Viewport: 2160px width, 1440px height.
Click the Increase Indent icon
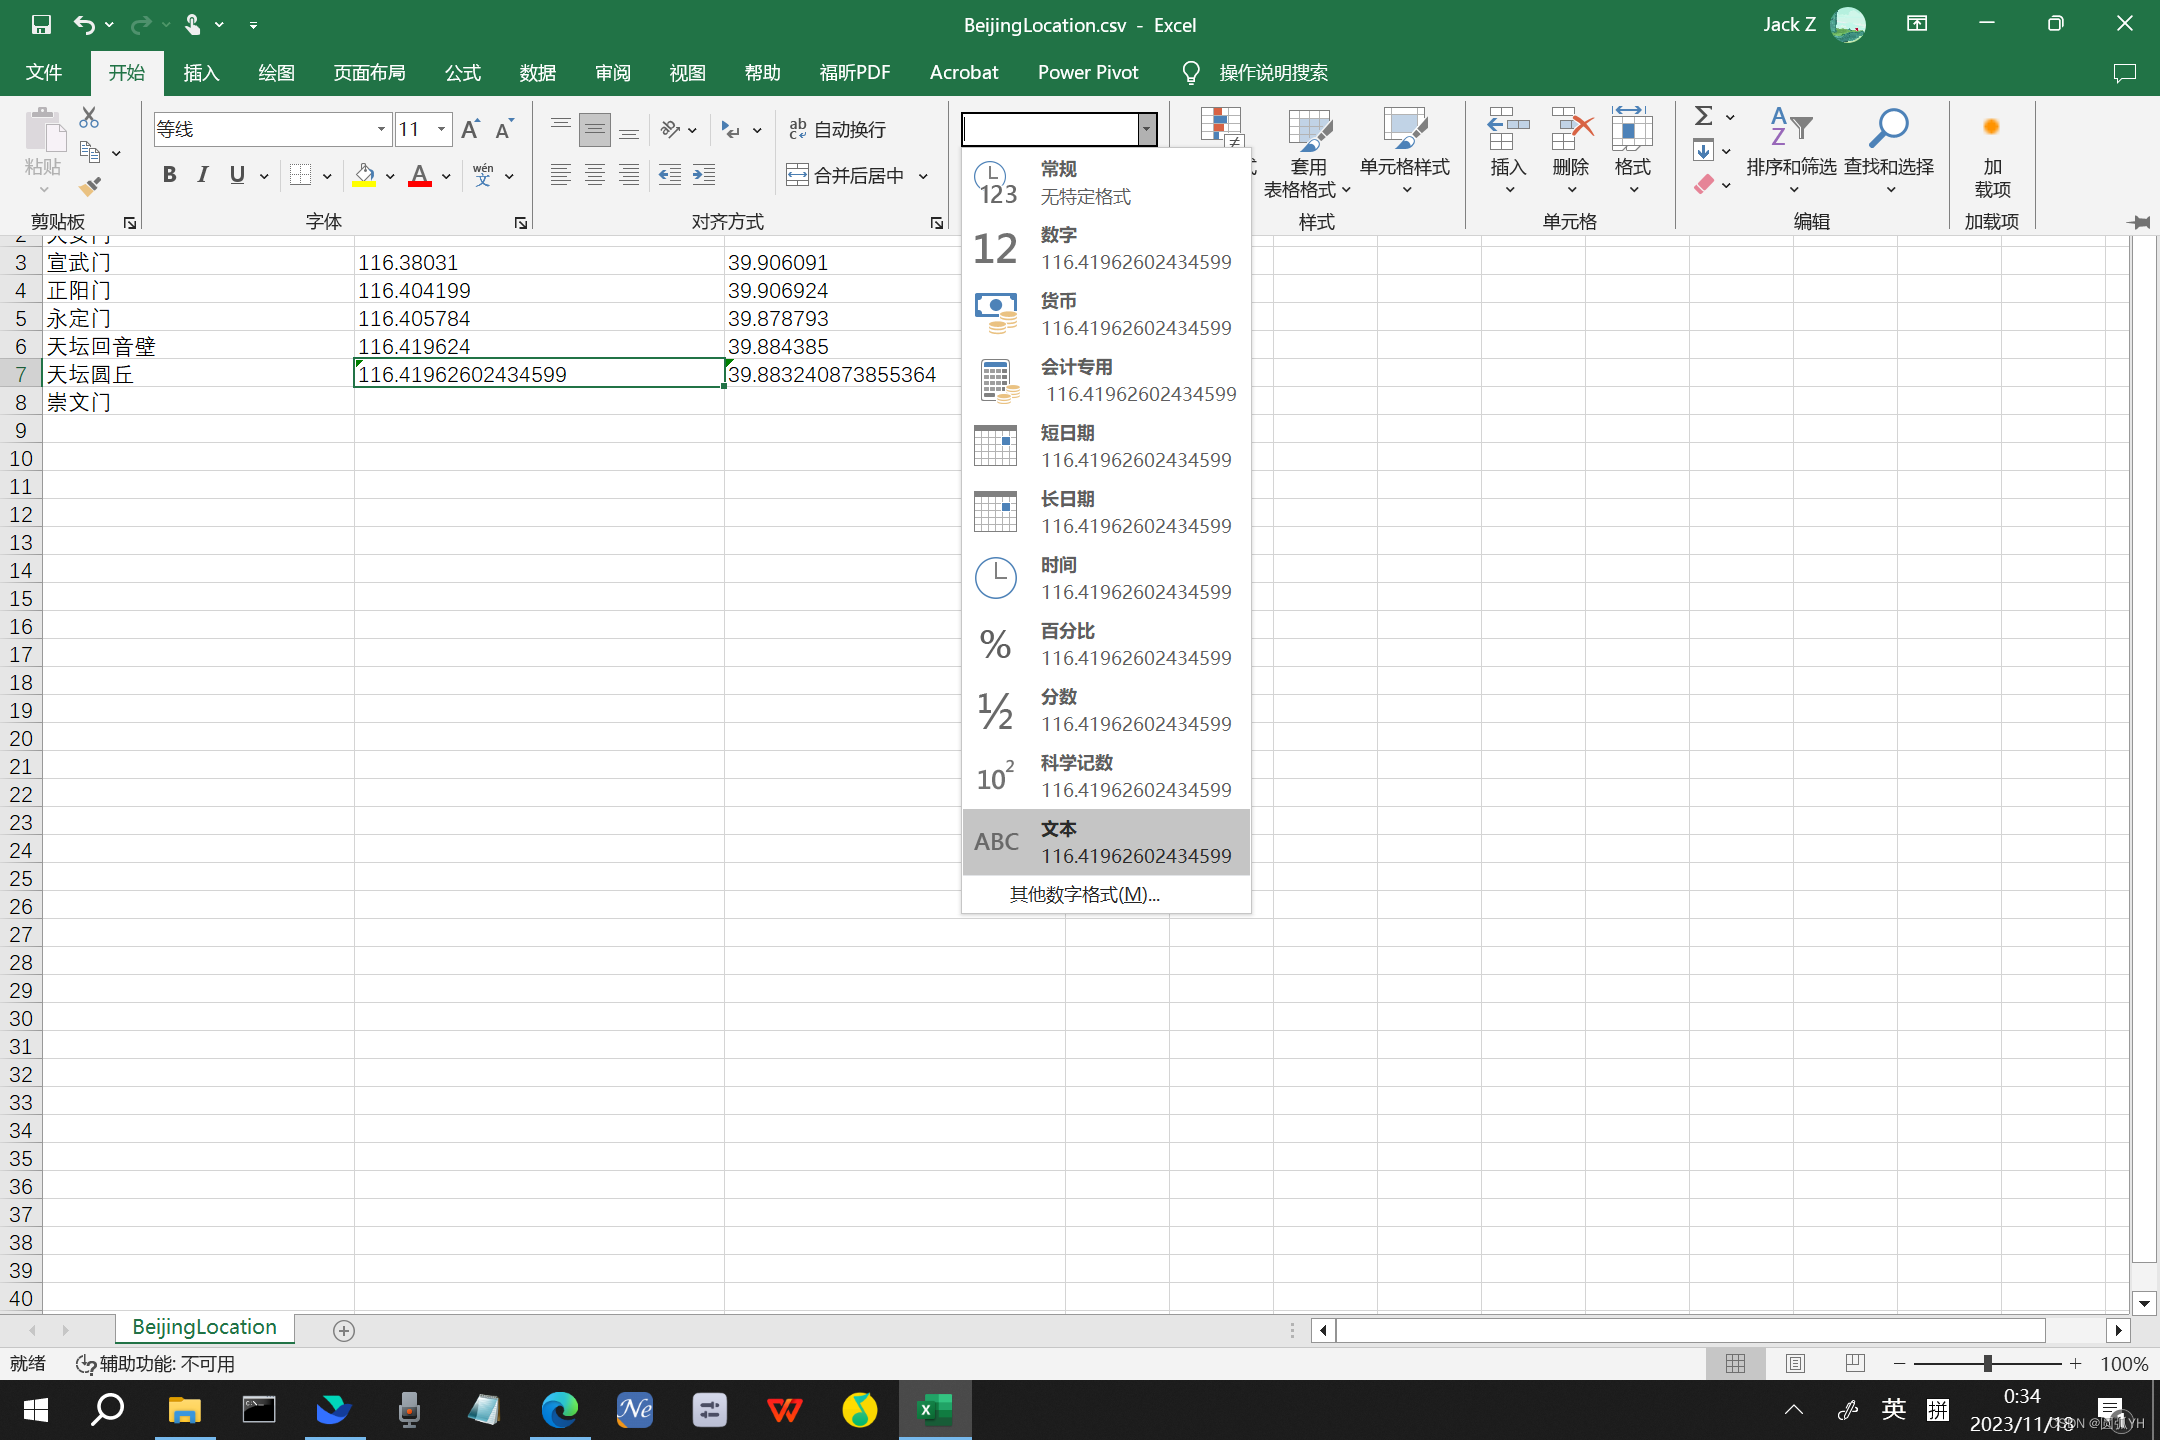coord(704,175)
